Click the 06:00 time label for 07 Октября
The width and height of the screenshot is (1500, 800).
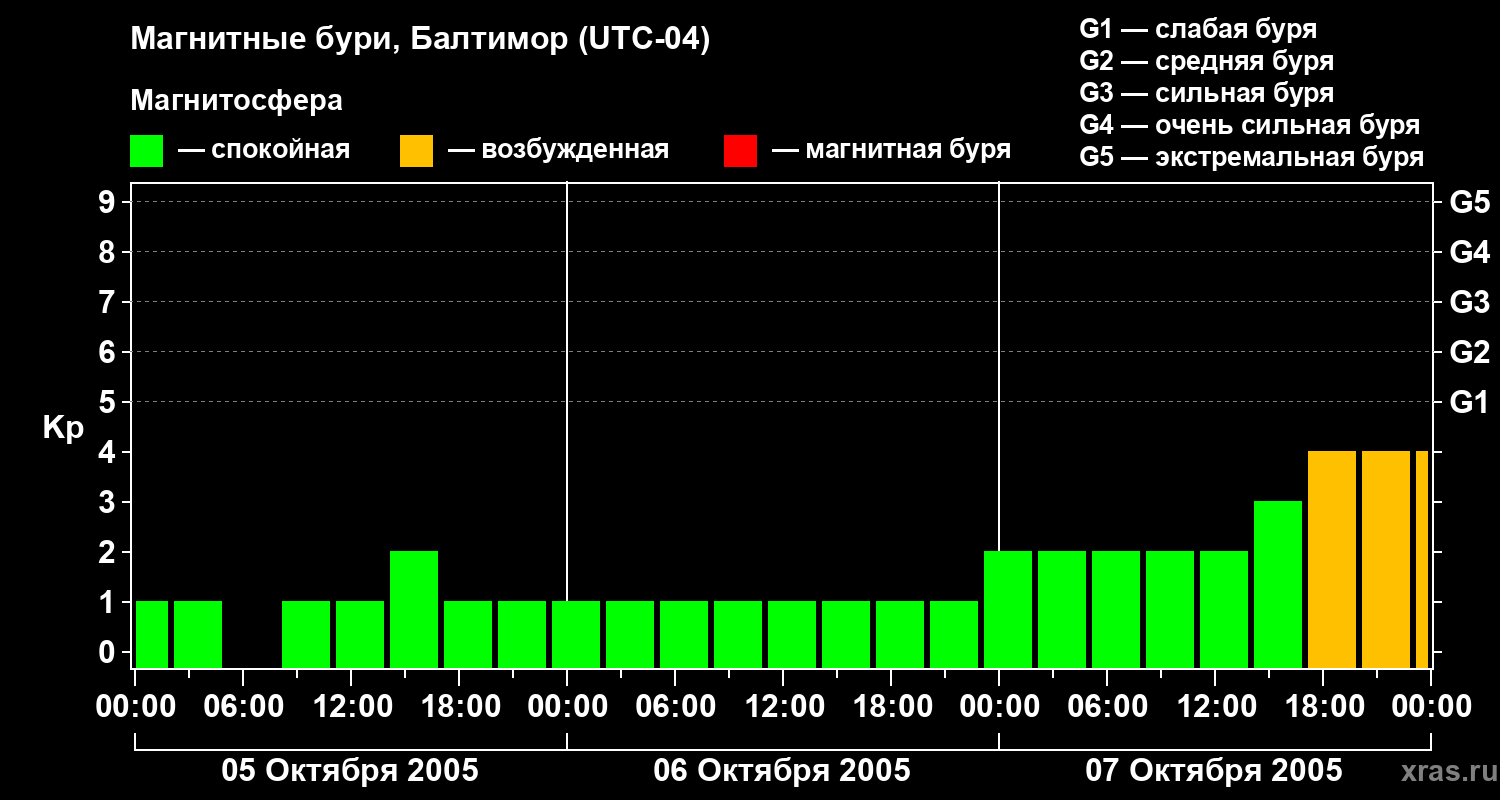tap(1107, 706)
